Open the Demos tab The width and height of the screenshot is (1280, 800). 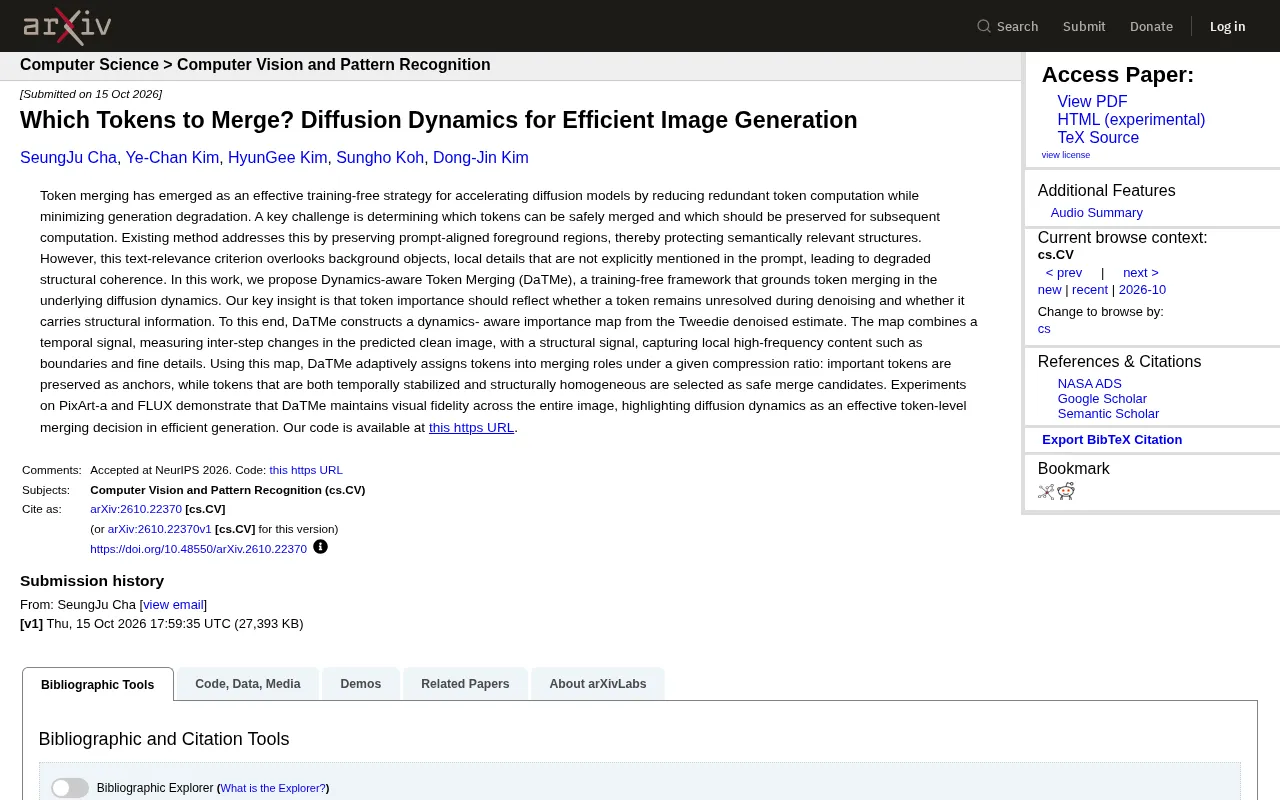tap(360, 684)
